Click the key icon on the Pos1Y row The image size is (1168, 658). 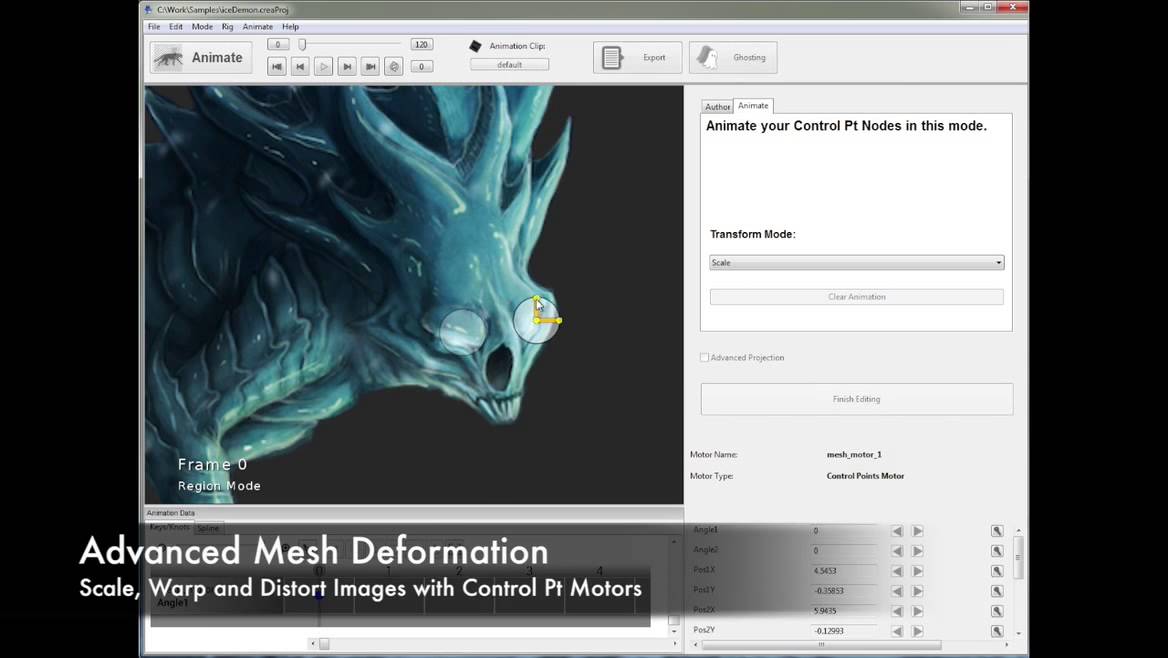997,591
